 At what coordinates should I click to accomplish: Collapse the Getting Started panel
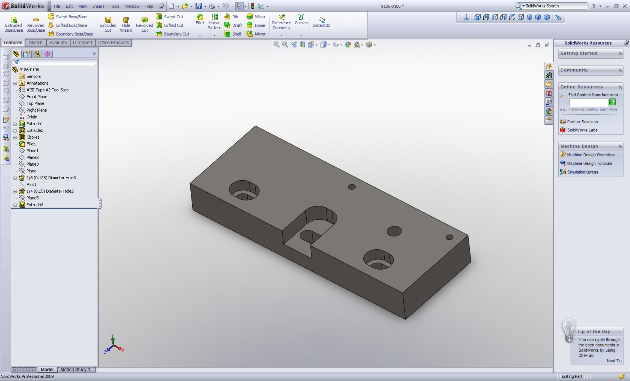coord(620,53)
